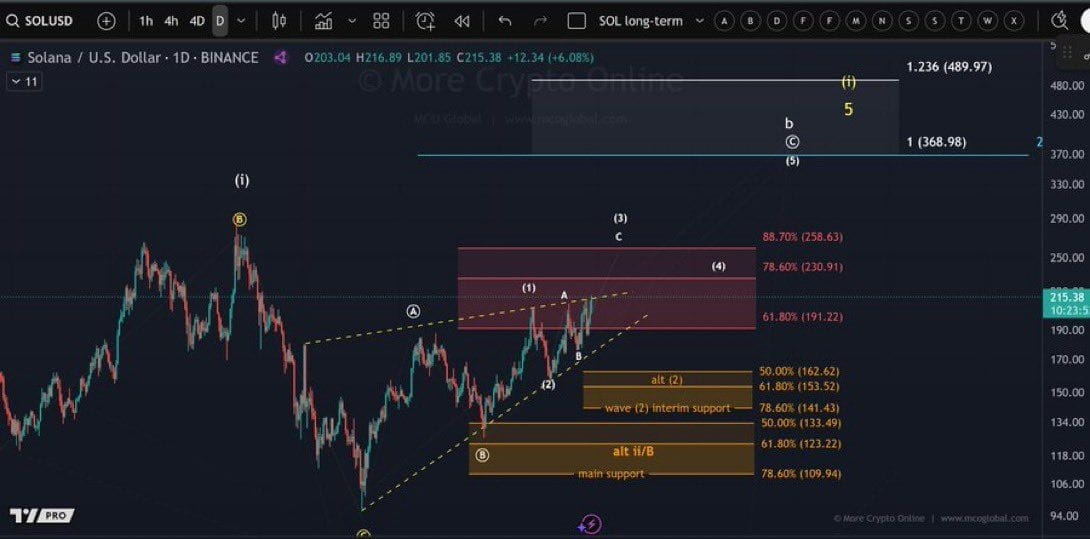The width and height of the screenshot is (1090, 539).
Task: Click the purple lightning icon on time axis
Action: 591,524
